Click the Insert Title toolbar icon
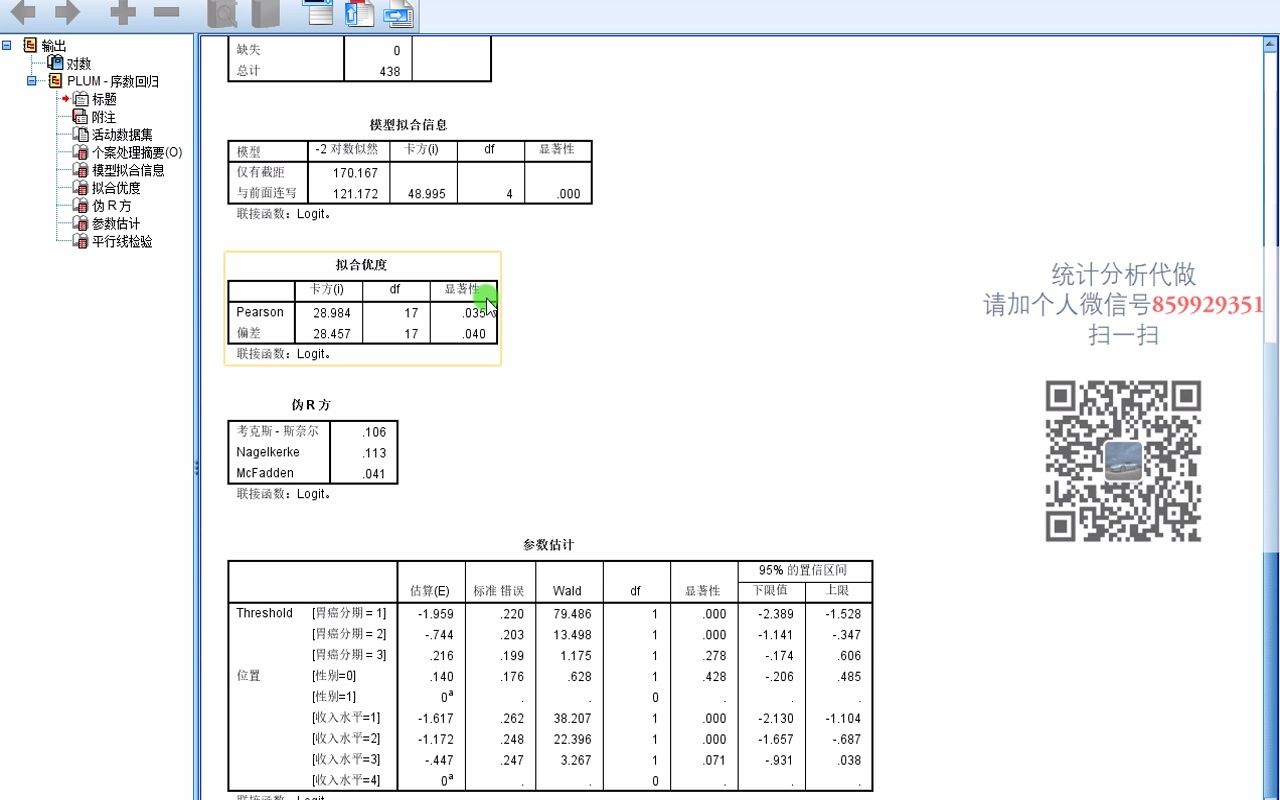This screenshot has width=1280, height=800. tap(359, 13)
